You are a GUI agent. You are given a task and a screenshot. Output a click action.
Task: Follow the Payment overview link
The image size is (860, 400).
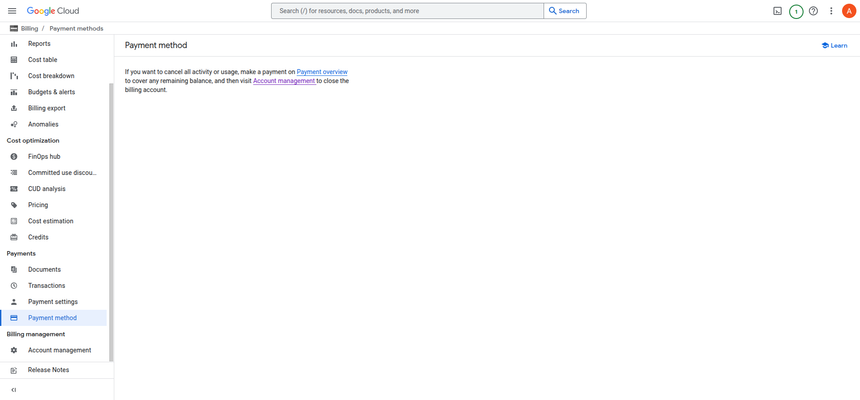[322, 72]
